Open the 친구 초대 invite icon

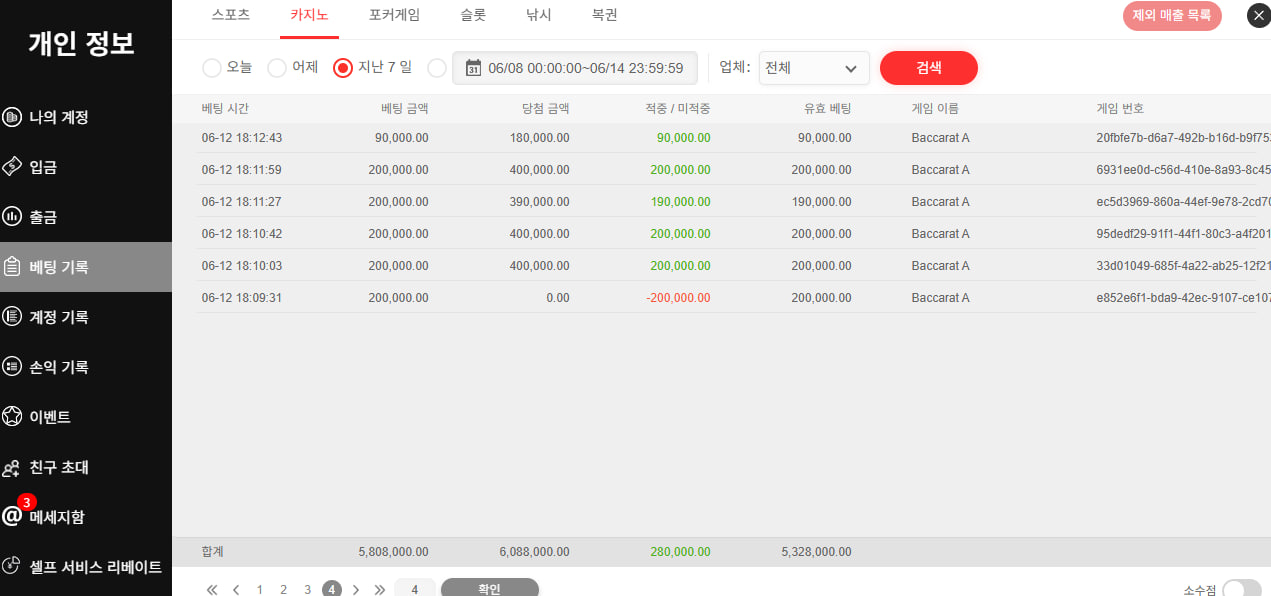coord(13,467)
